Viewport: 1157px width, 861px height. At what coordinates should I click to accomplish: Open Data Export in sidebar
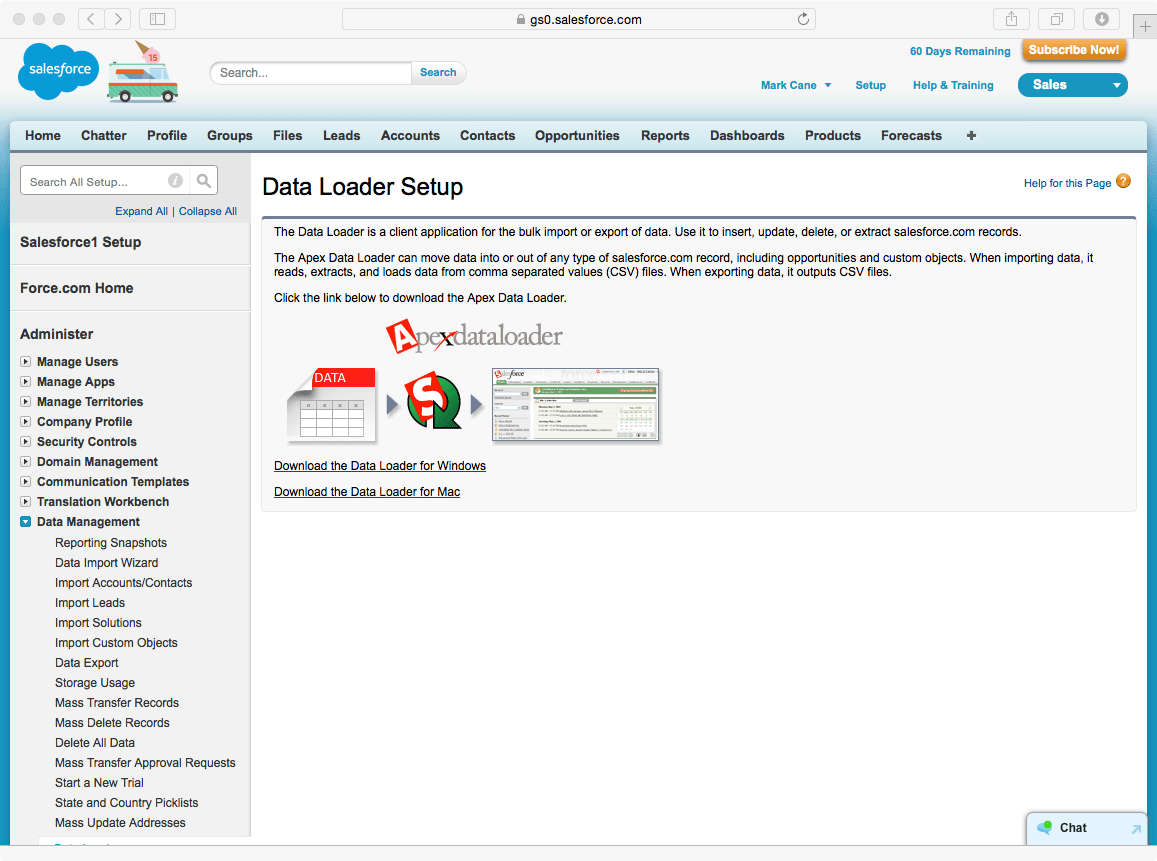point(86,663)
